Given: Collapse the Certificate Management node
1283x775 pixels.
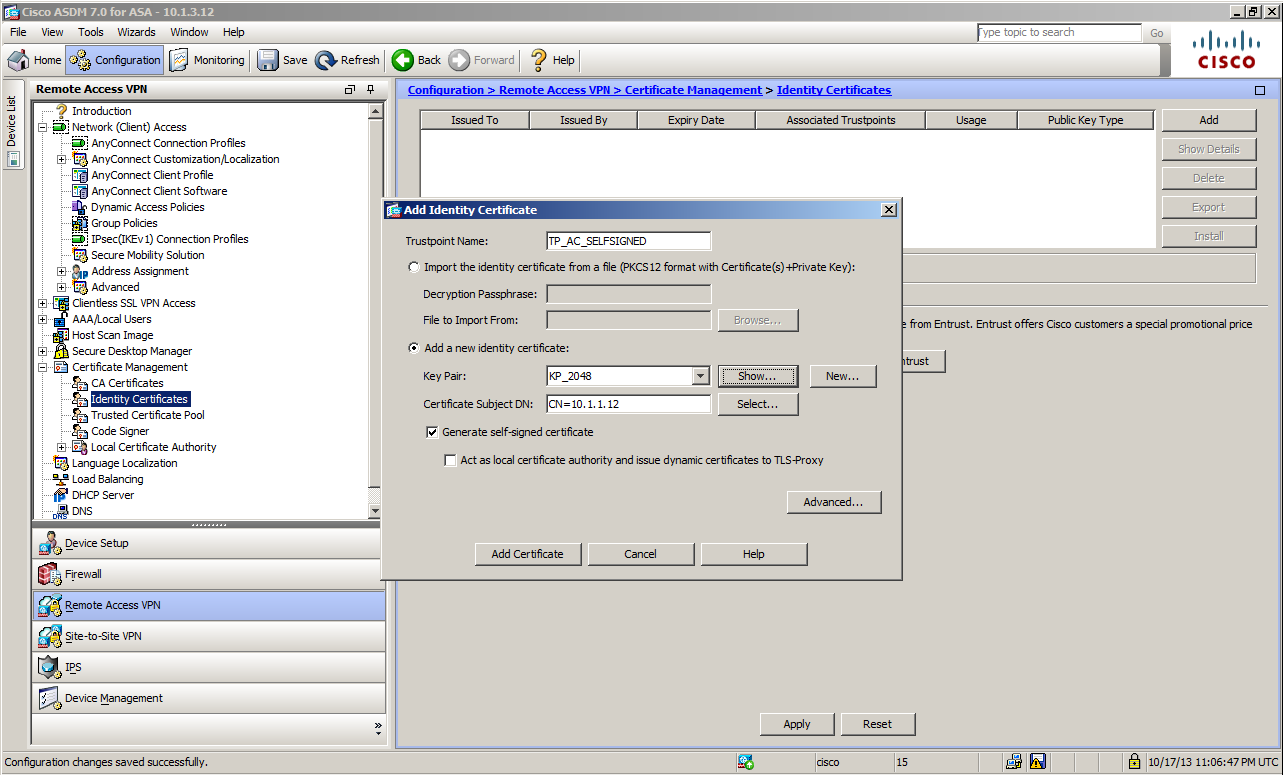Looking at the screenshot, I should click(43, 367).
